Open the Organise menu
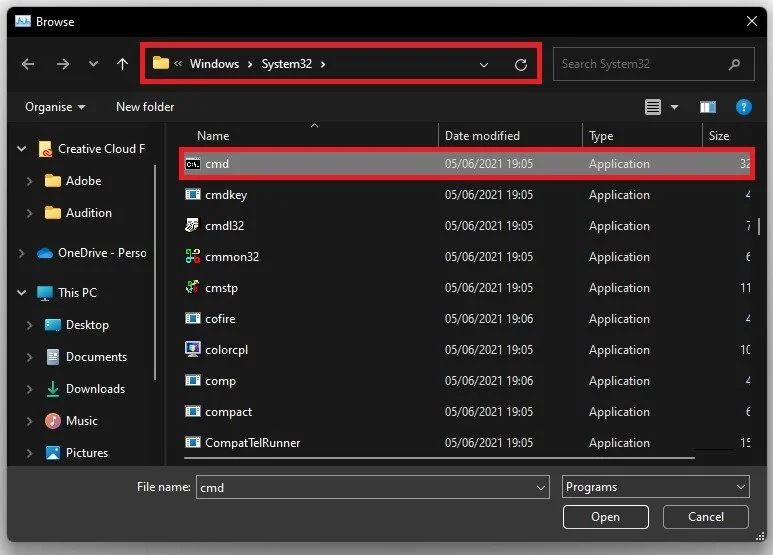This screenshot has width=773, height=555. click(55, 107)
